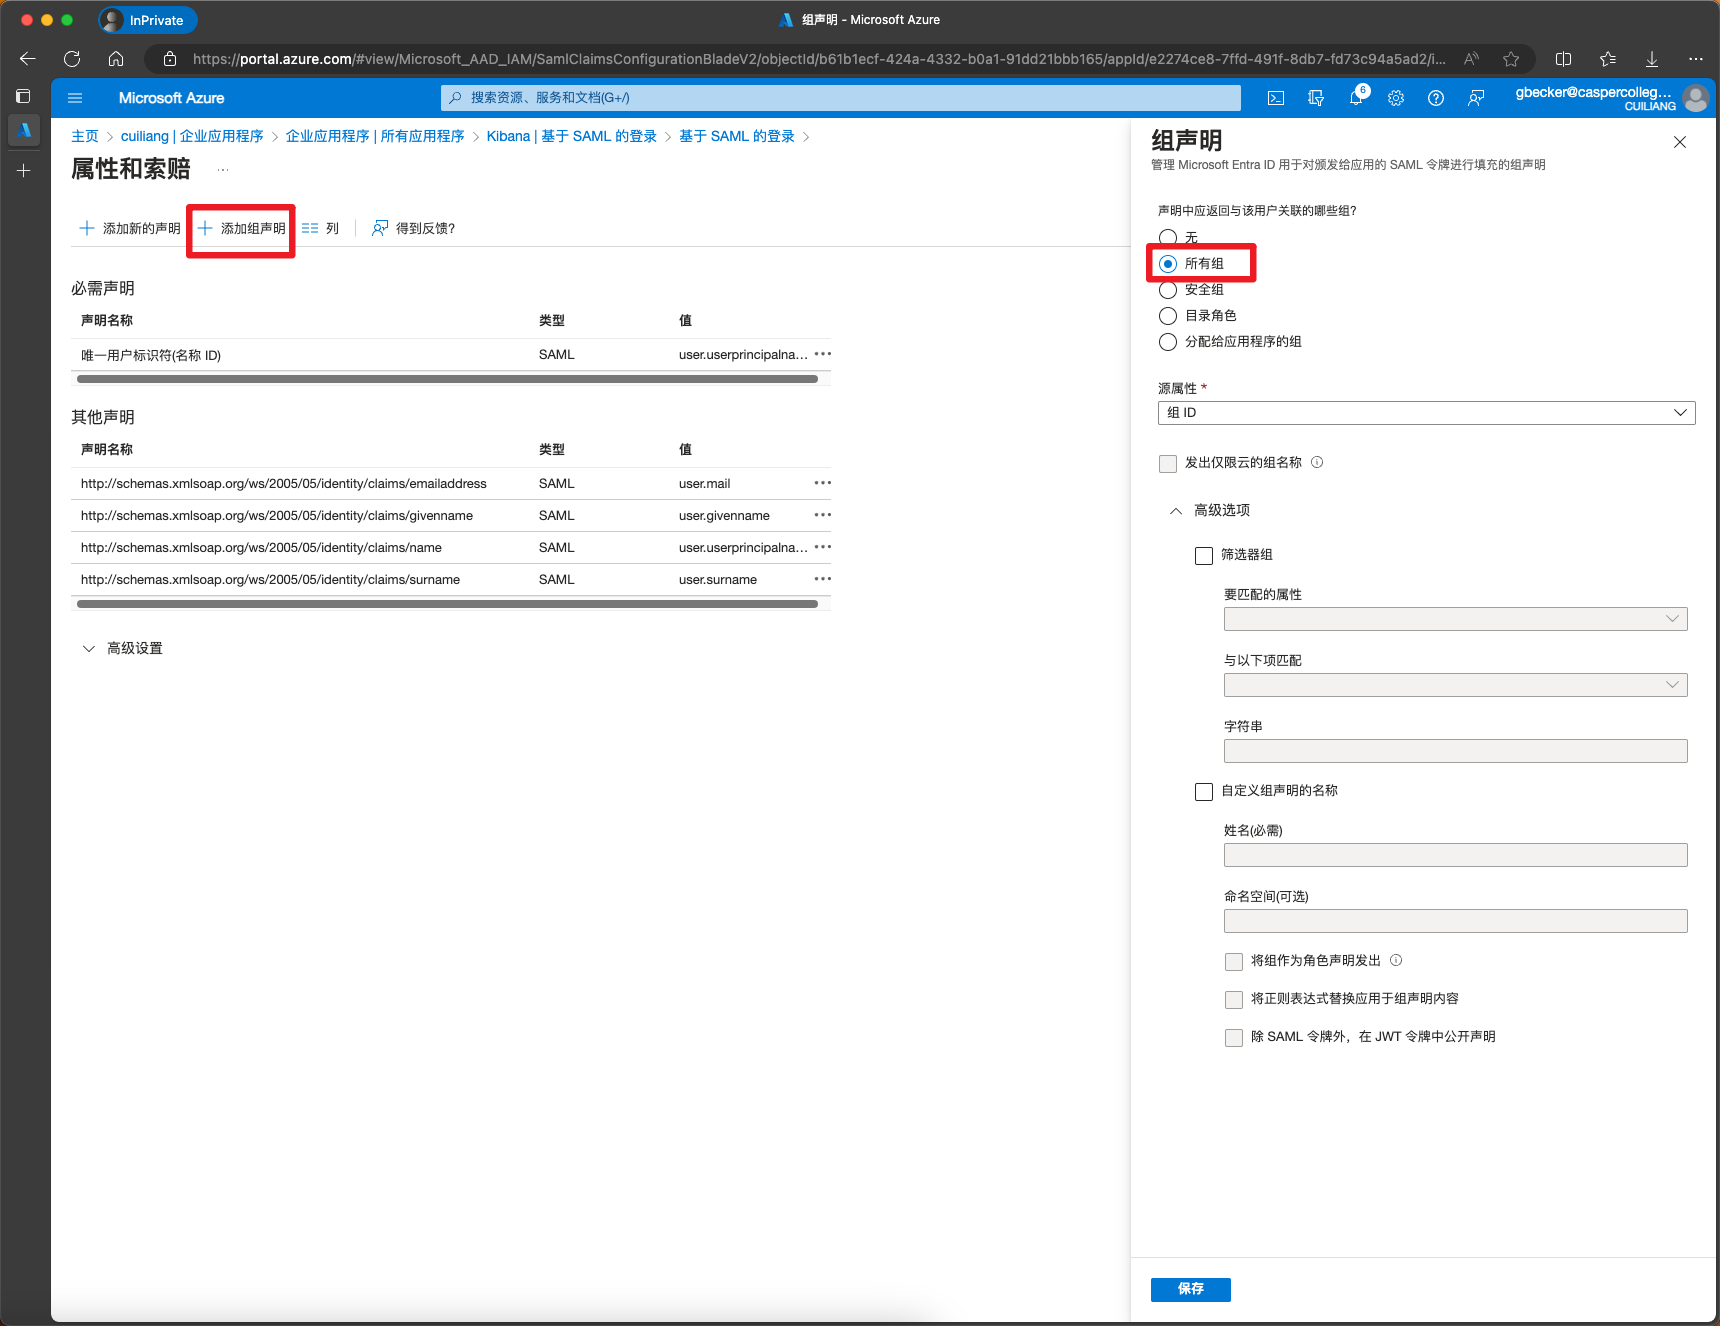Open notifications bell icon
Viewport: 1720px width, 1326px height.
point(1356,98)
